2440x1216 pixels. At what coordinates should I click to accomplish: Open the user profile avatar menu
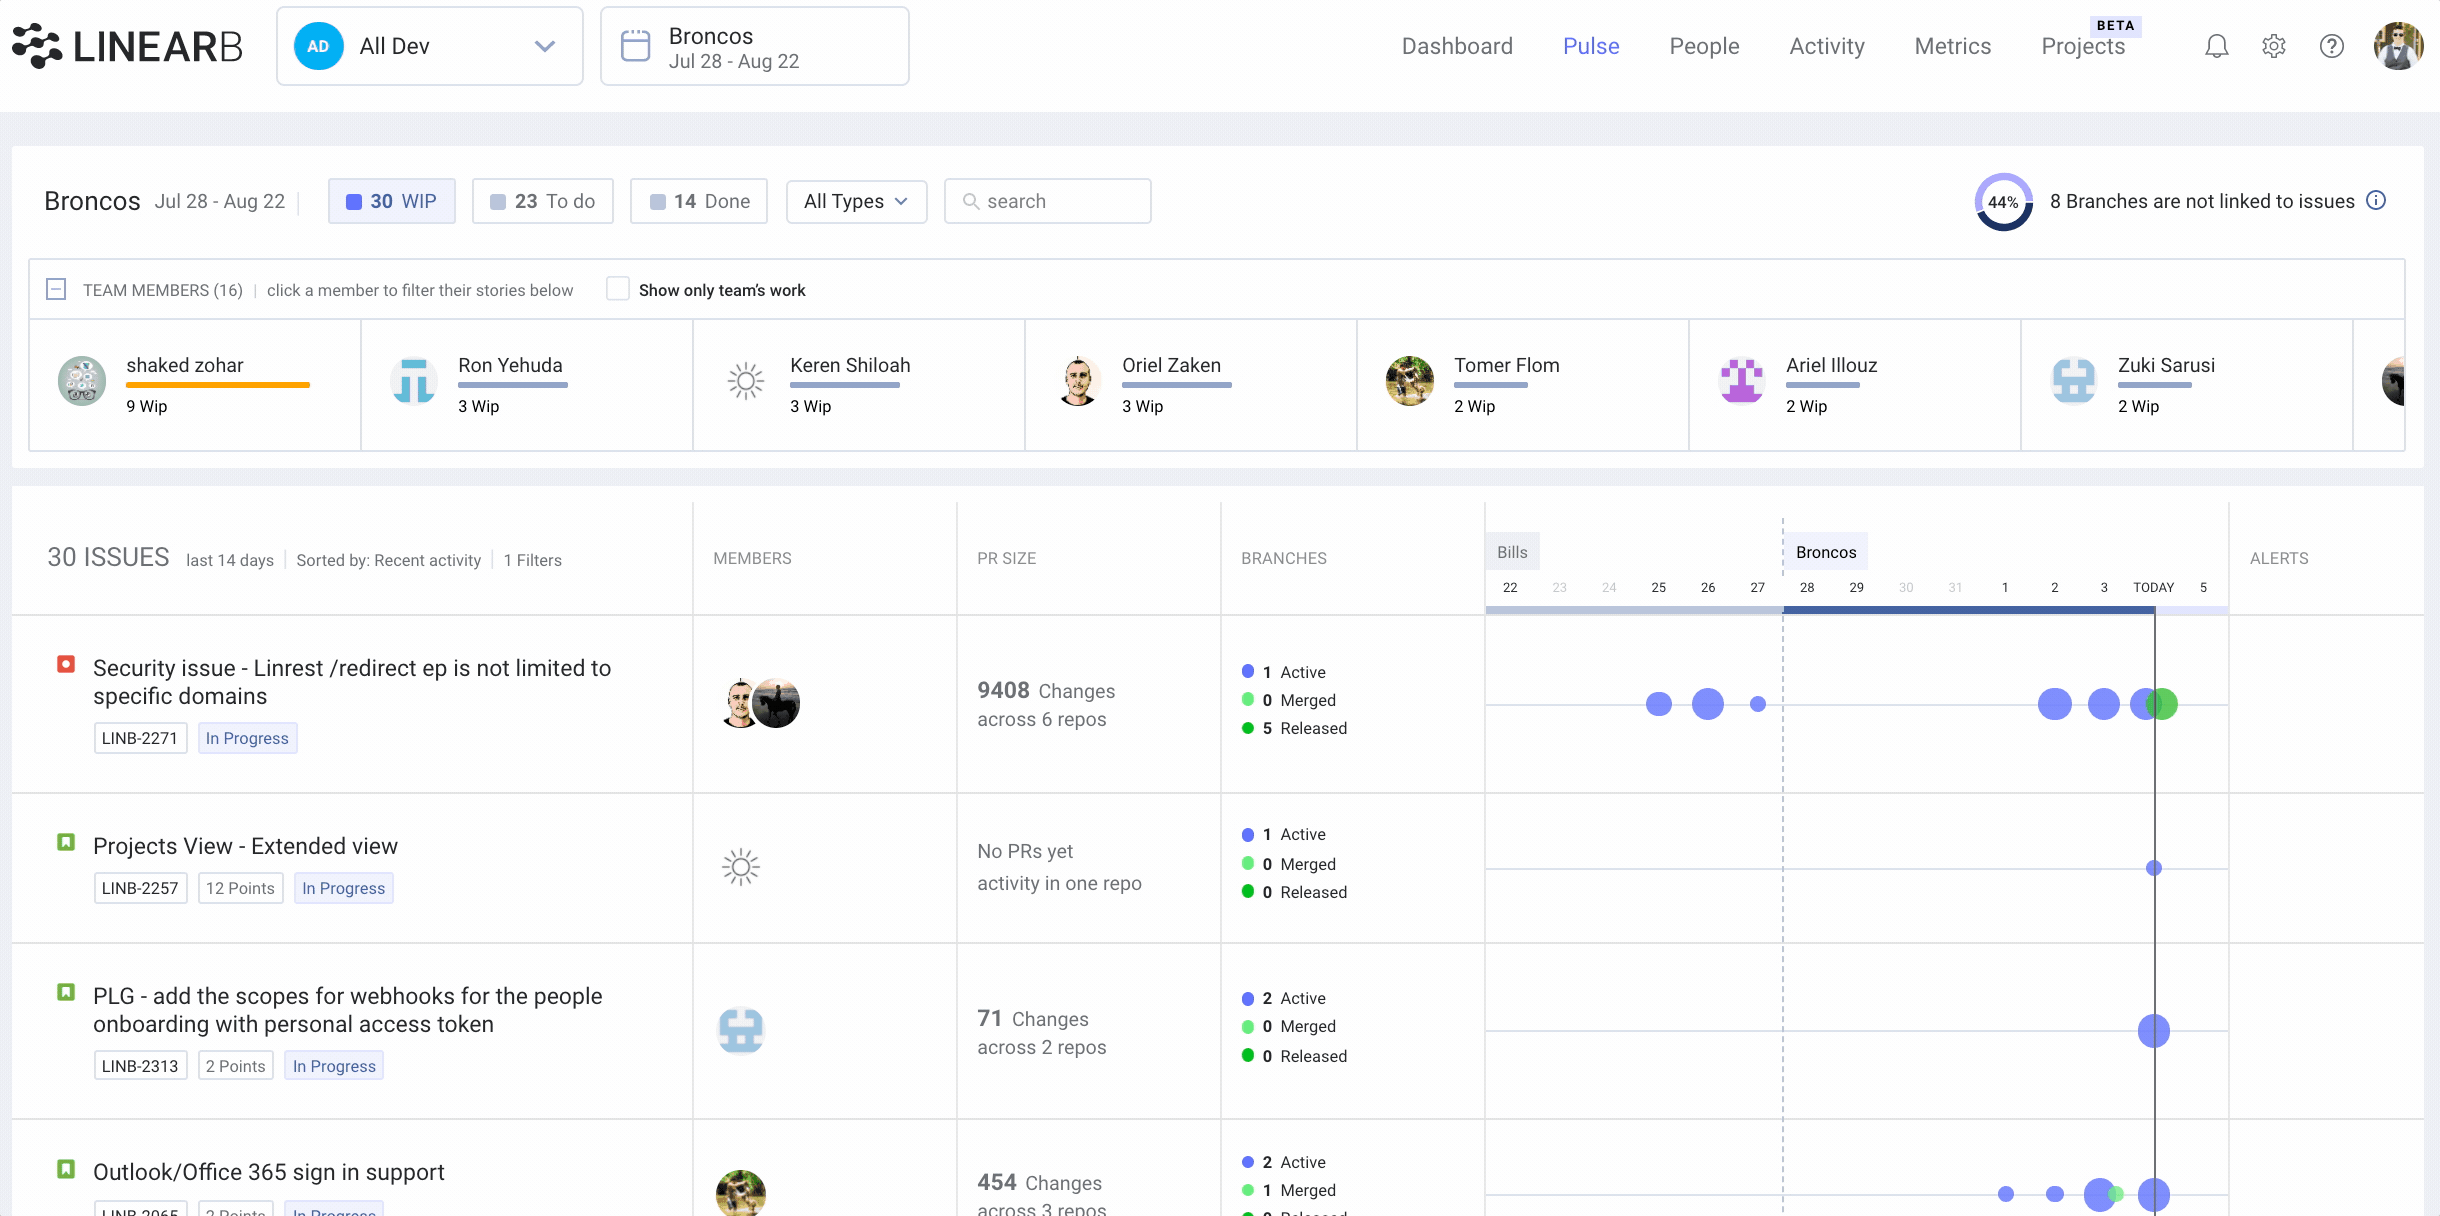2399,46
